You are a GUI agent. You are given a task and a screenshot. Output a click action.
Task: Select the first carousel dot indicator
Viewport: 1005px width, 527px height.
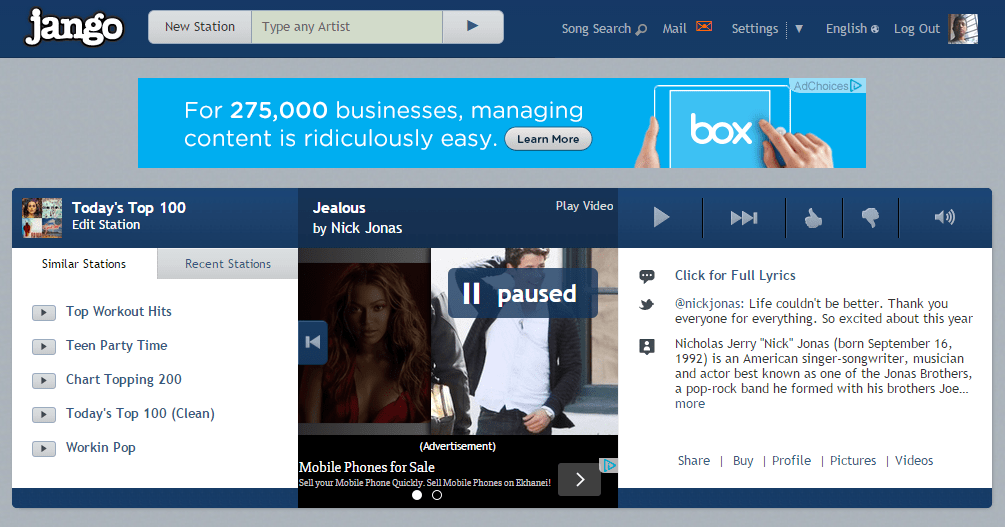(417, 495)
